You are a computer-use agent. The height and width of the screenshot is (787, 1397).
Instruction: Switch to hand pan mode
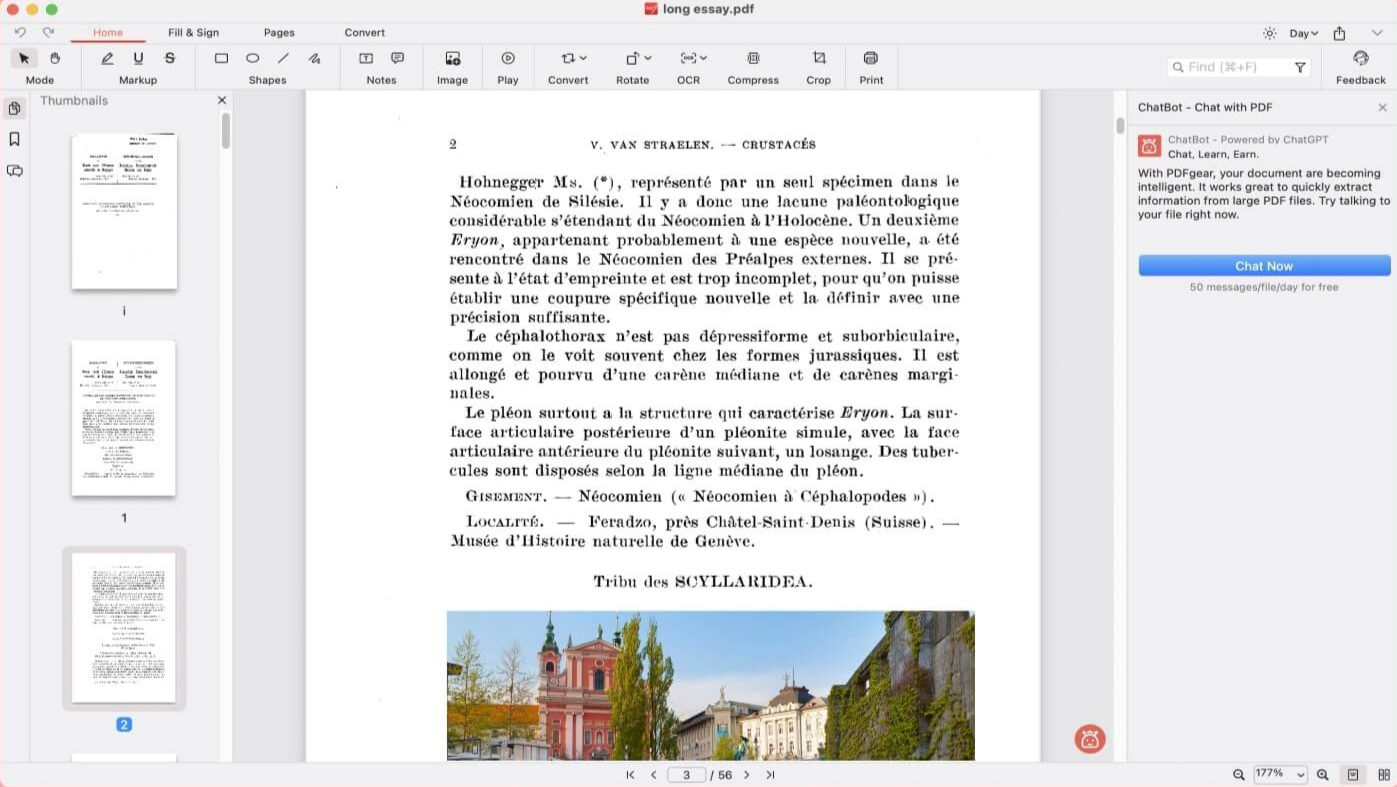tap(55, 59)
